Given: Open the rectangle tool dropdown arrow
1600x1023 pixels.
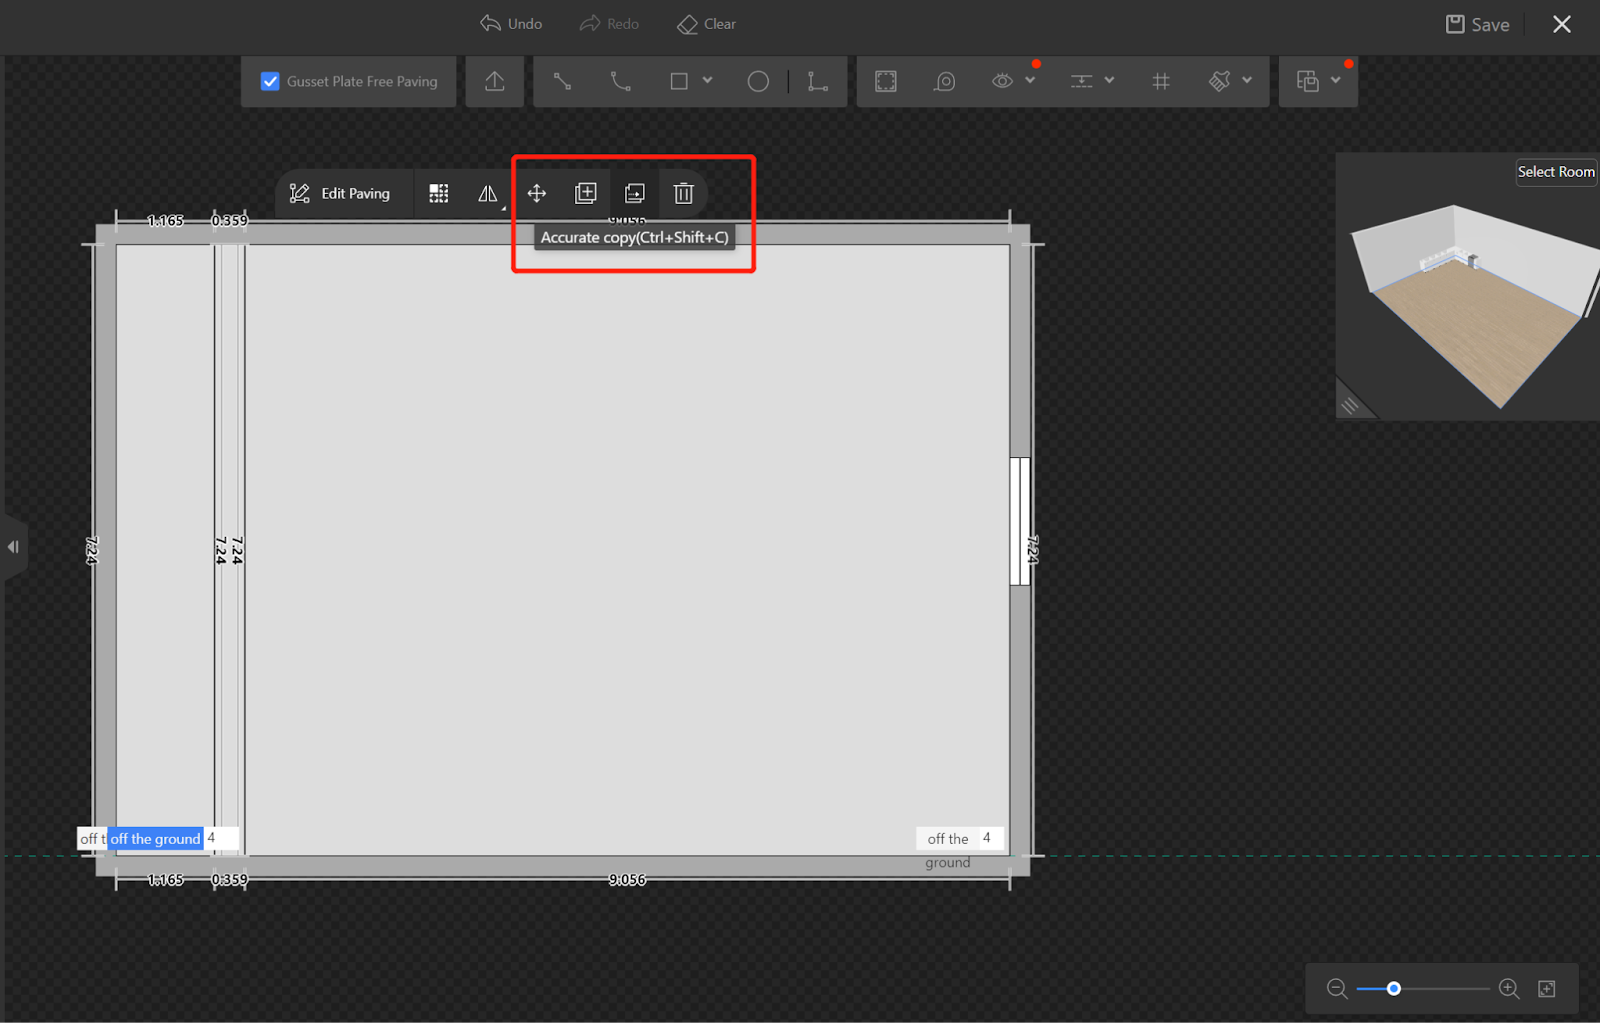Looking at the screenshot, I should (708, 81).
